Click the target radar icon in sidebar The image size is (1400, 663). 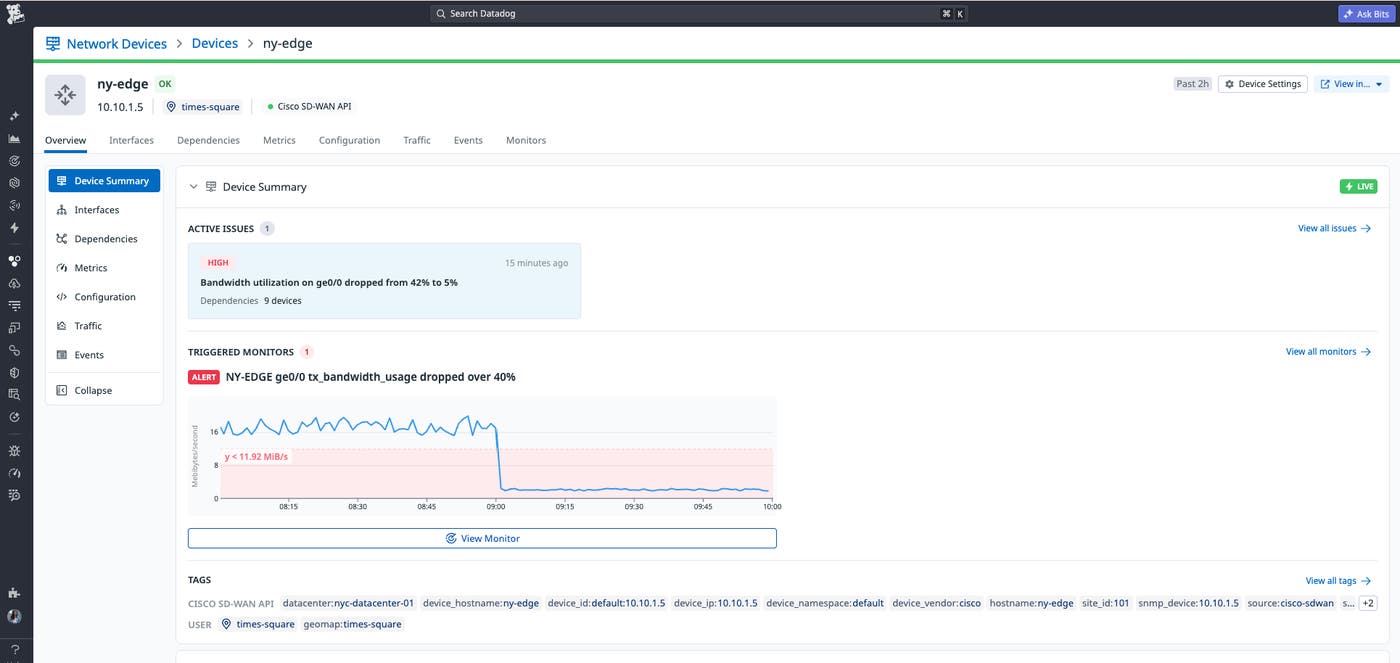click(x=14, y=161)
